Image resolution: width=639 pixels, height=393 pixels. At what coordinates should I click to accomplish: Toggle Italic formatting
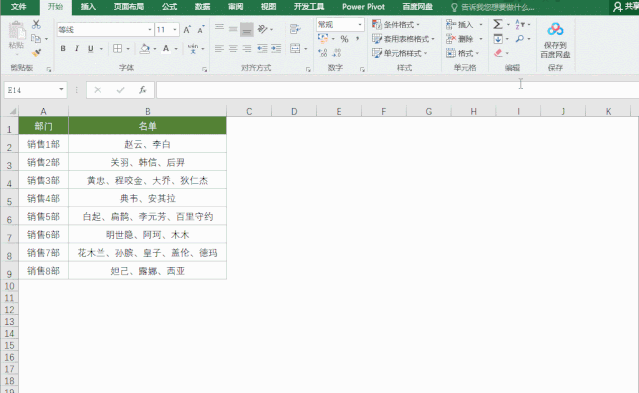[77, 49]
